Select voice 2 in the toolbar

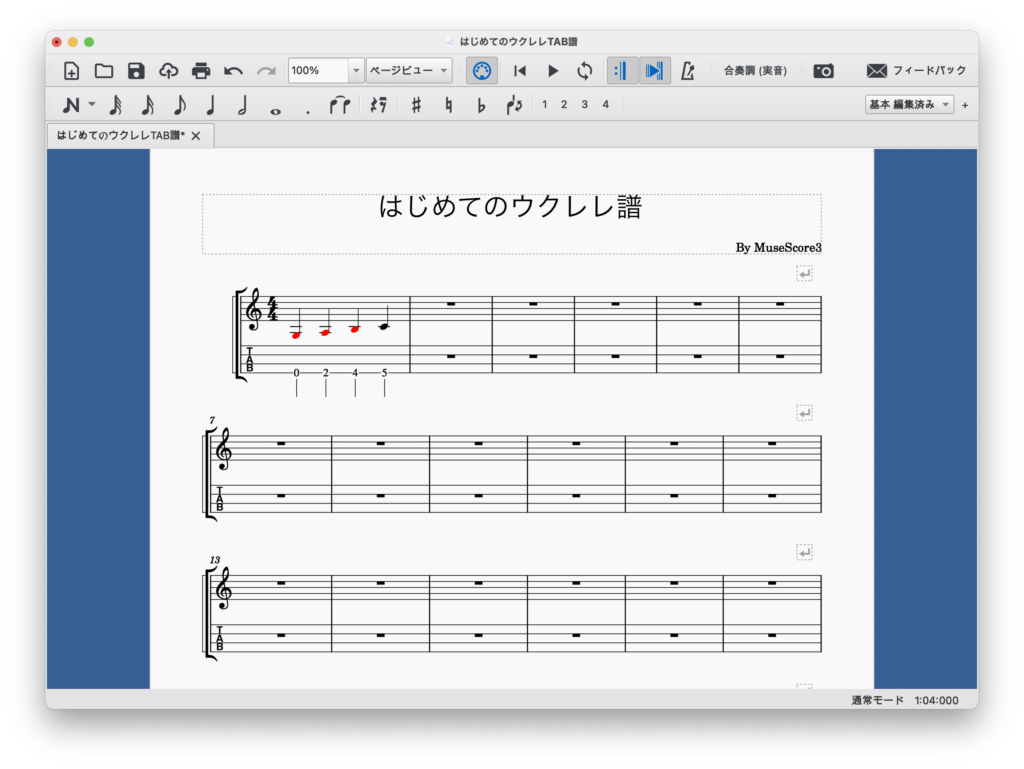click(x=564, y=104)
